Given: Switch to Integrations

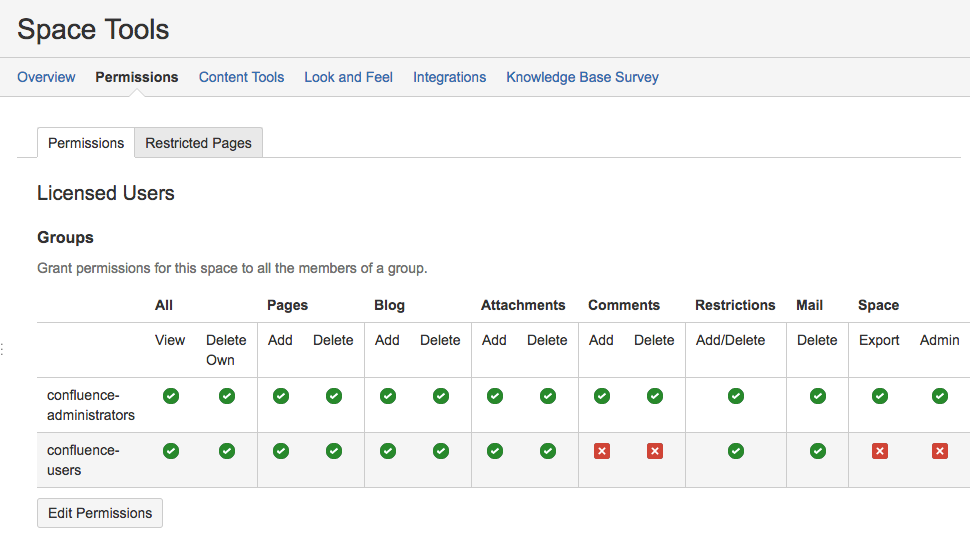Looking at the screenshot, I should pos(450,77).
